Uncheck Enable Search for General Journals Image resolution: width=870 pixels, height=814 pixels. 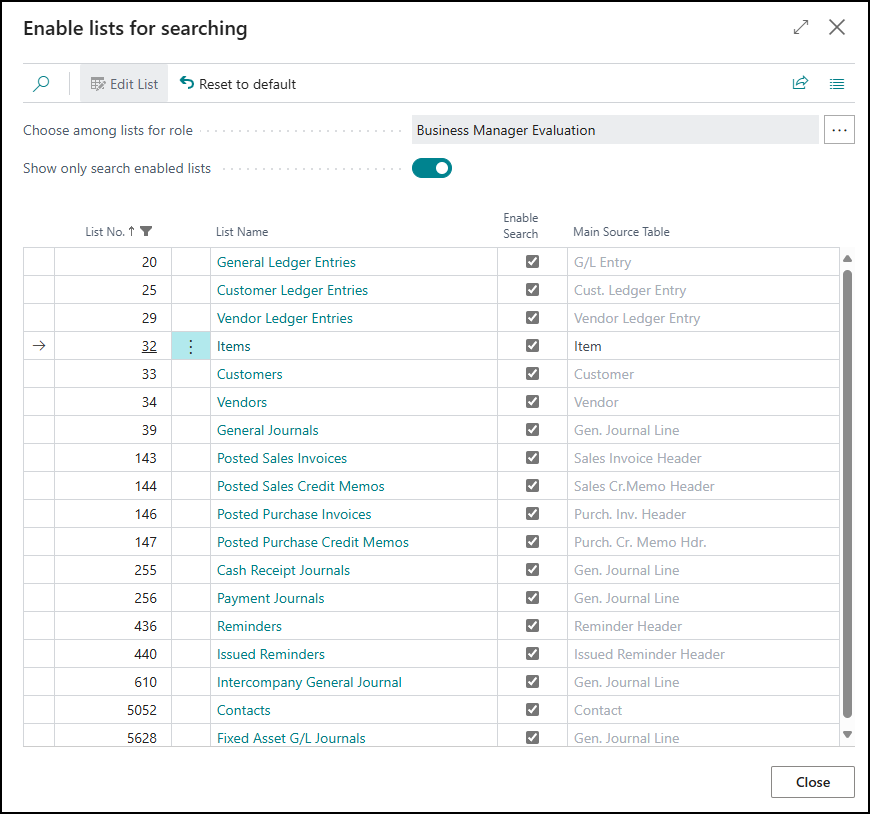click(532, 429)
